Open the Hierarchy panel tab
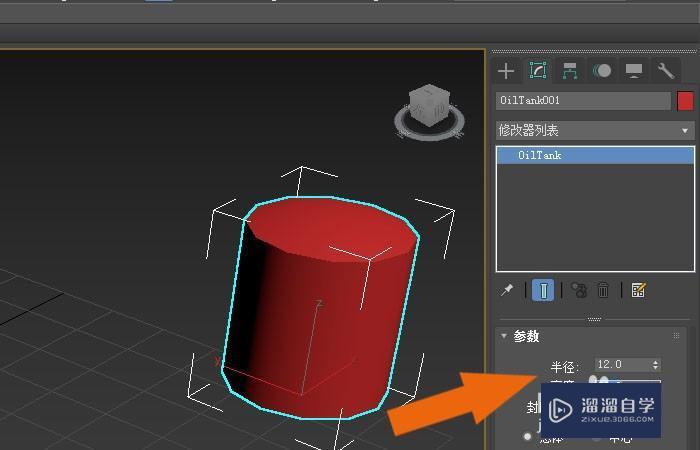This screenshot has height=450, width=700. coord(570,71)
